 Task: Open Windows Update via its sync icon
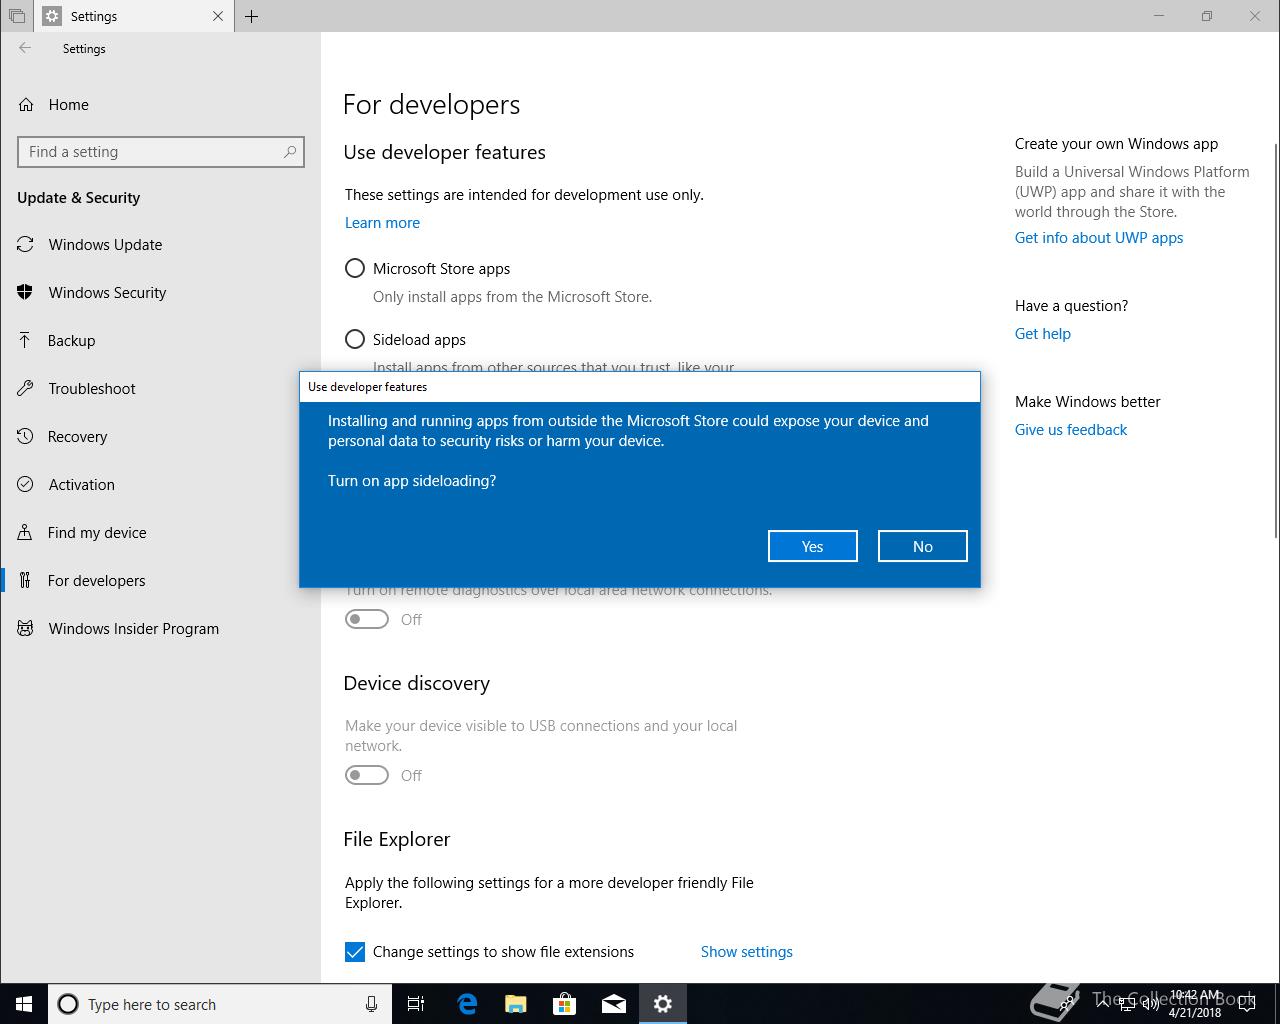point(26,245)
